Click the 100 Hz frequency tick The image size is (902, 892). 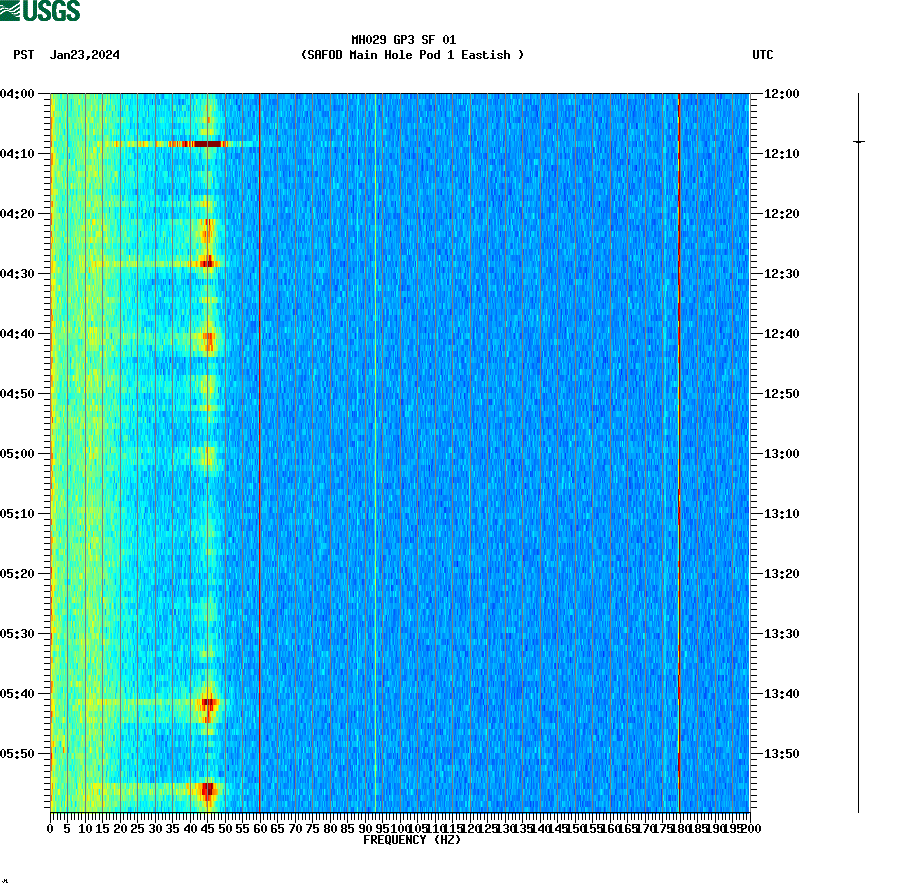[398, 828]
